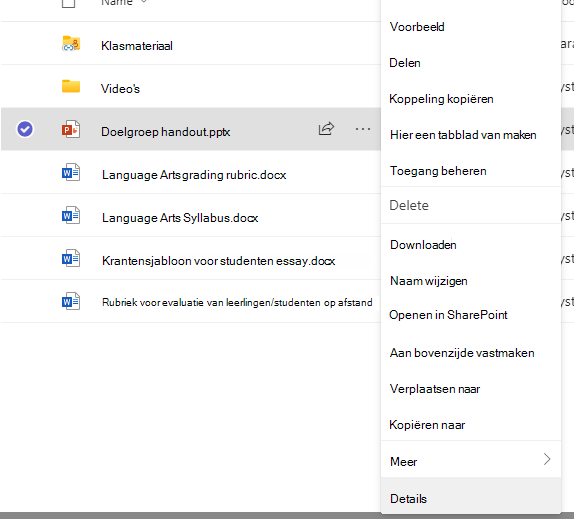The width and height of the screenshot is (574, 519).
Task: Open the three-dots menu for Doelgroep handout.pptx
Action: tap(363, 129)
